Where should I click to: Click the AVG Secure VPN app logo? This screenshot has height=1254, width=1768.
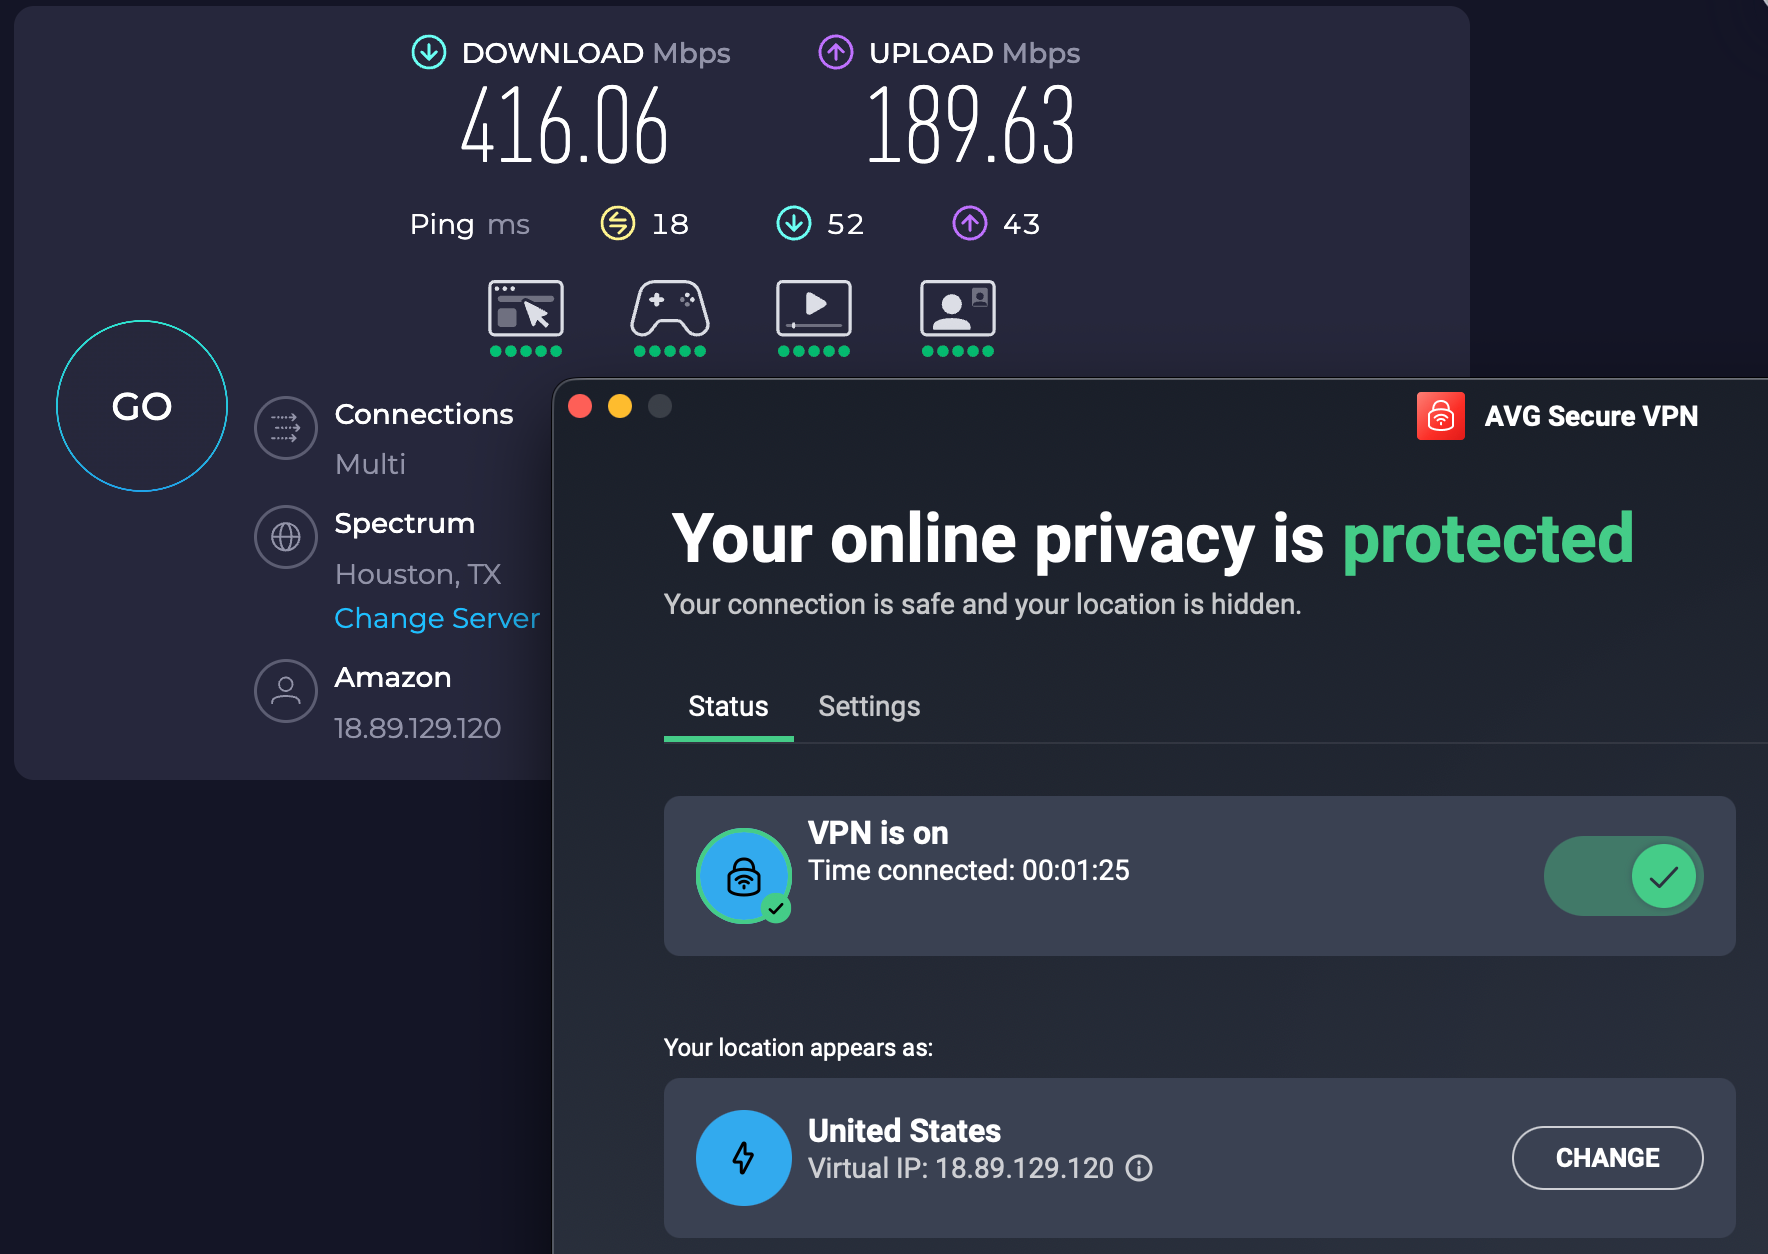[x=1440, y=415]
